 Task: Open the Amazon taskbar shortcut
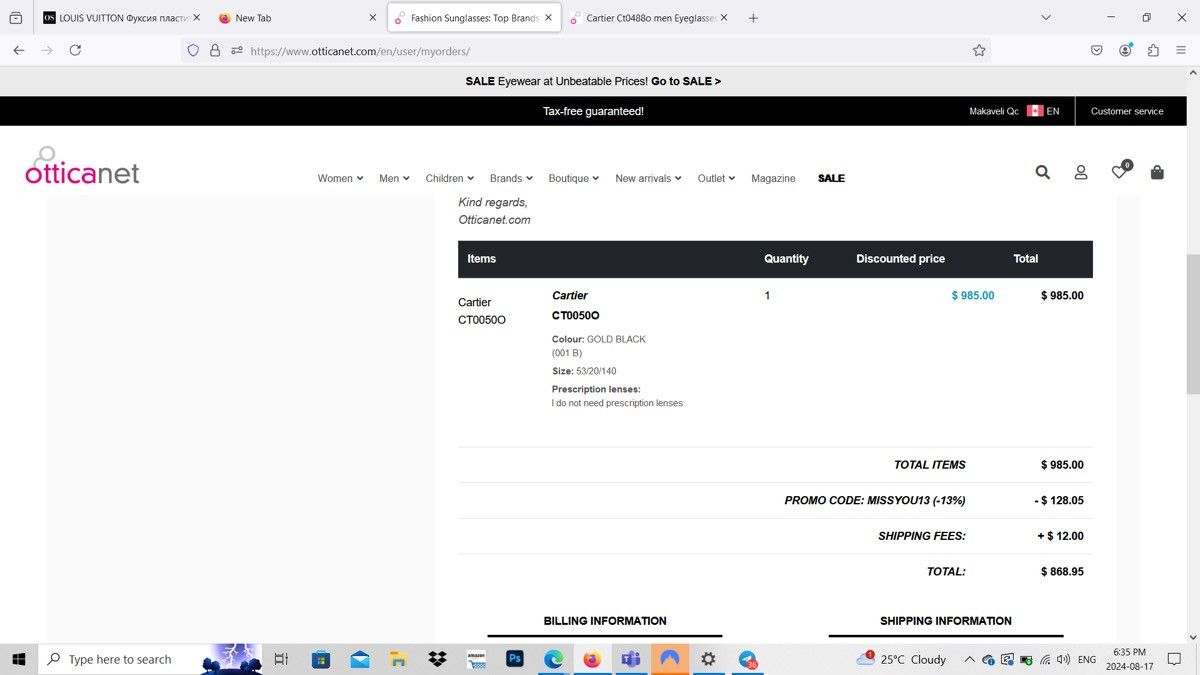click(476, 659)
